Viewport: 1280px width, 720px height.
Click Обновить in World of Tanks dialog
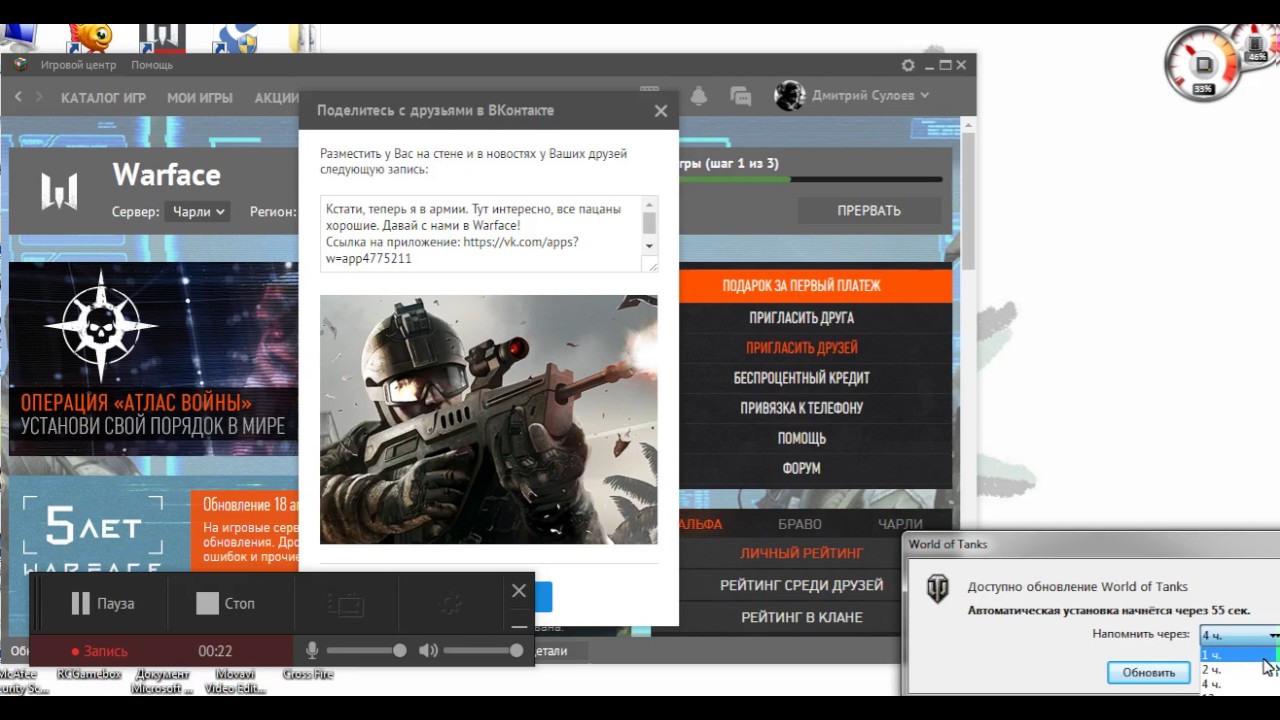point(1148,673)
